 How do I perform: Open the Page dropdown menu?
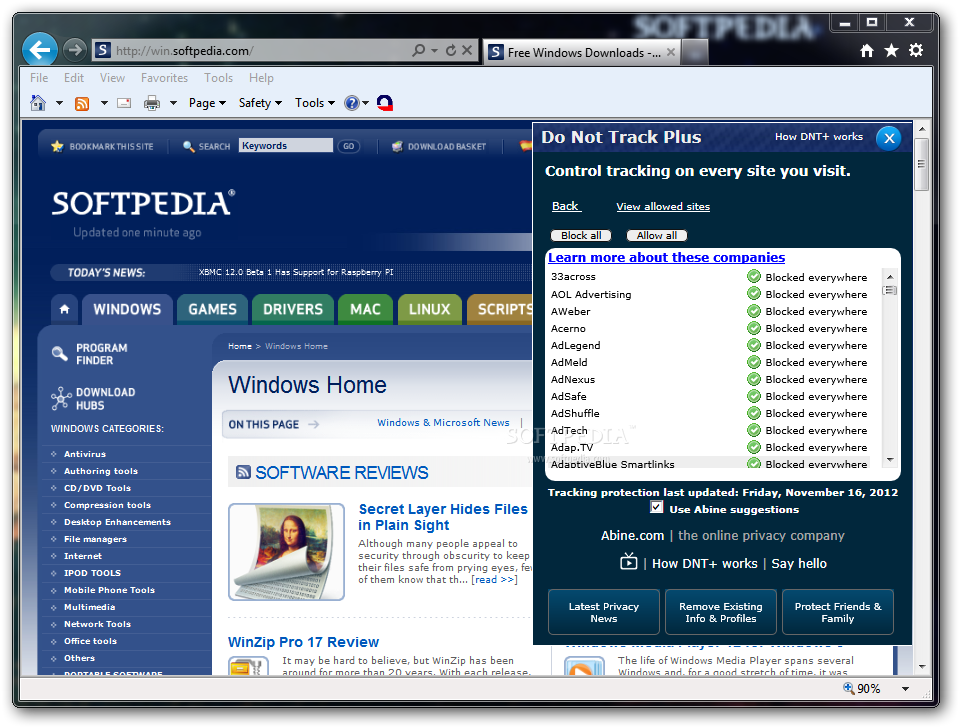[x=207, y=103]
